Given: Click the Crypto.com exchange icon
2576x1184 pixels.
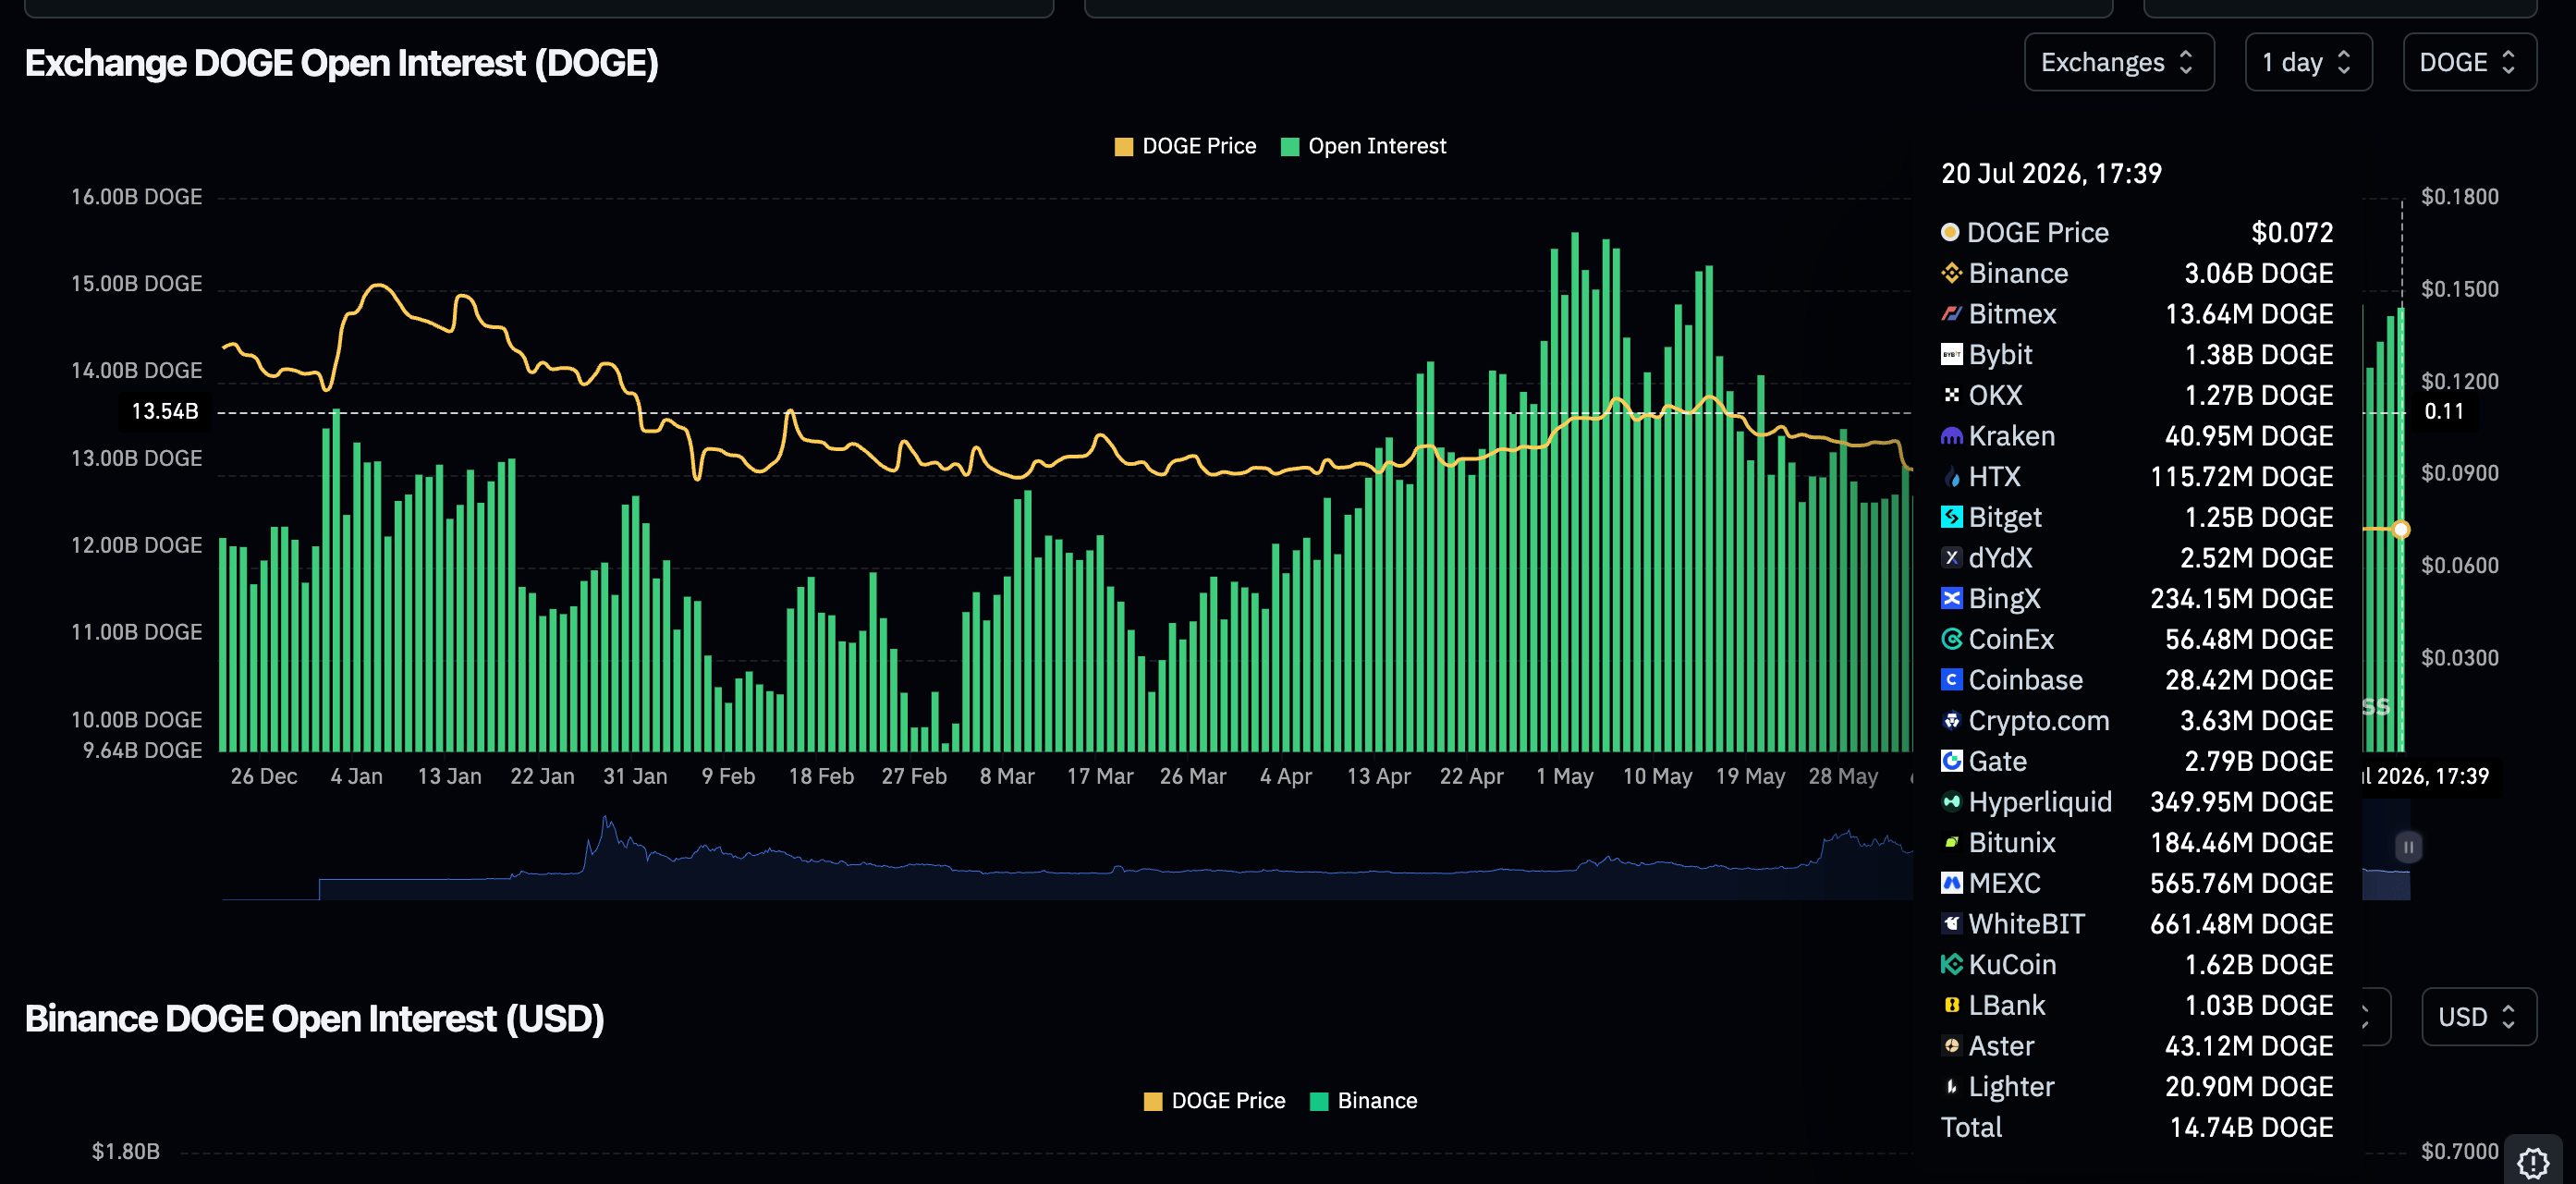Looking at the screenshot, I should coord(1951,721).
